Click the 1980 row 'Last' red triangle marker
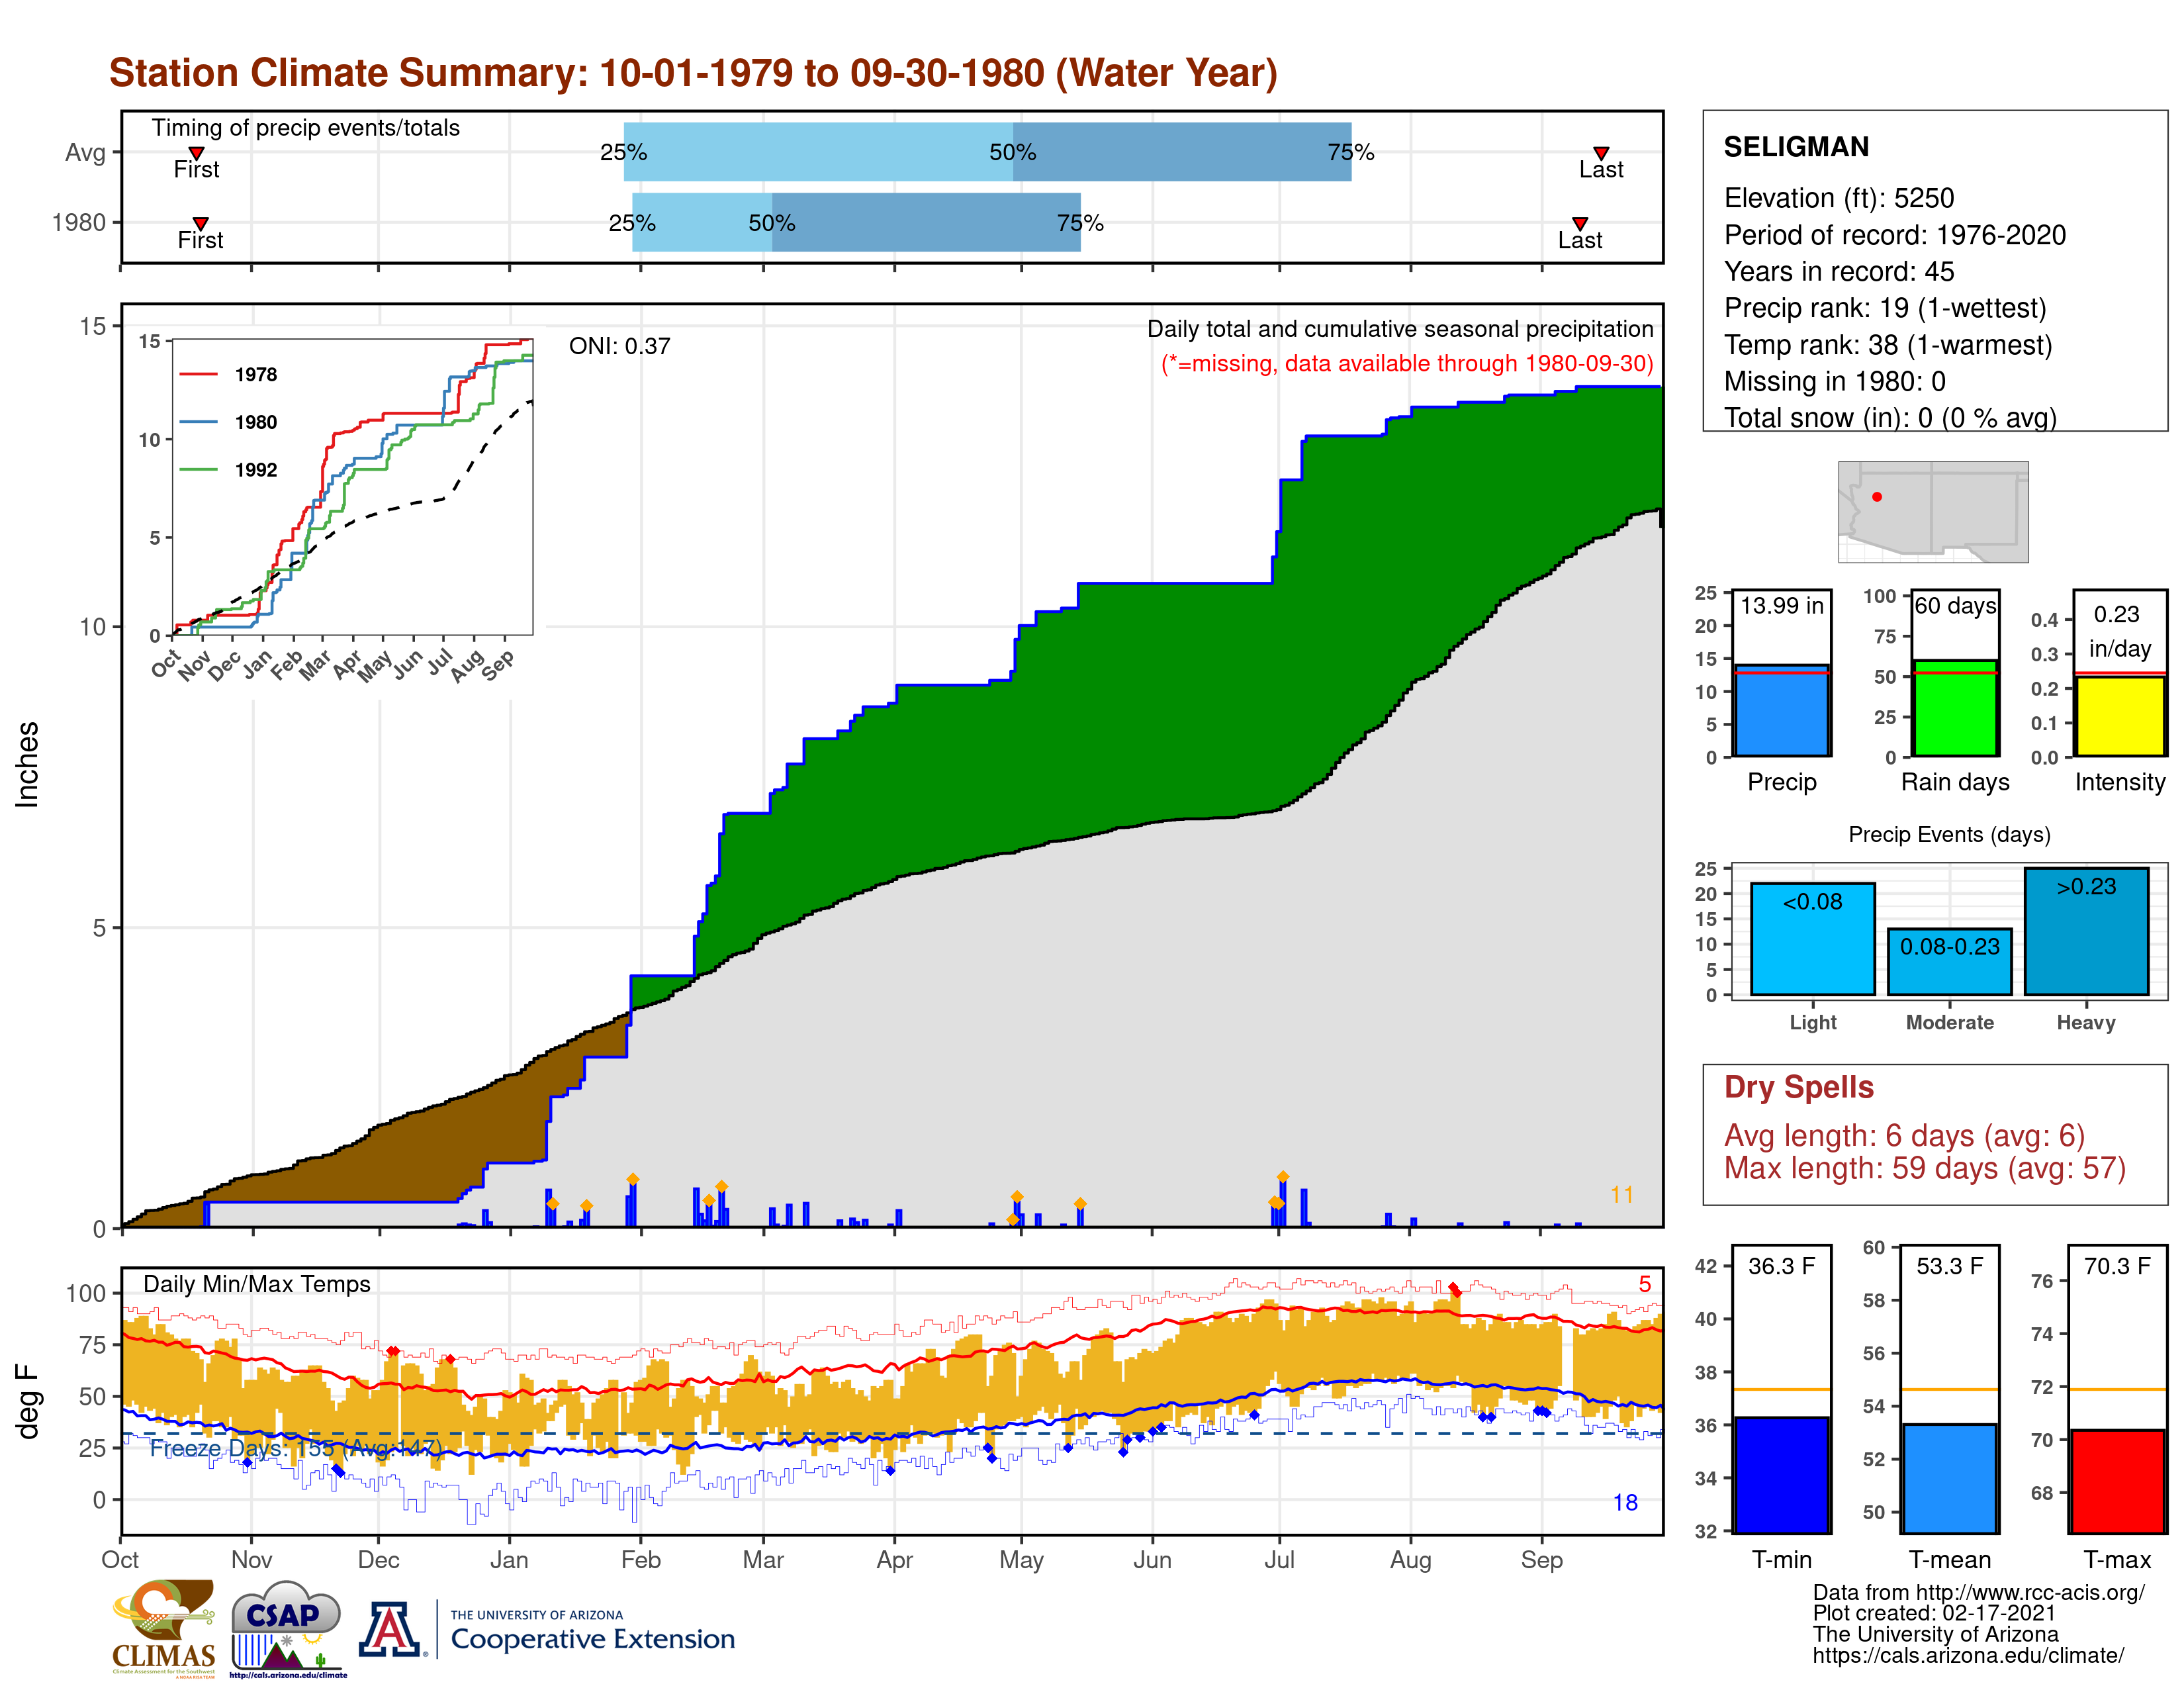The image size is (2184, 1688). 1580,223
